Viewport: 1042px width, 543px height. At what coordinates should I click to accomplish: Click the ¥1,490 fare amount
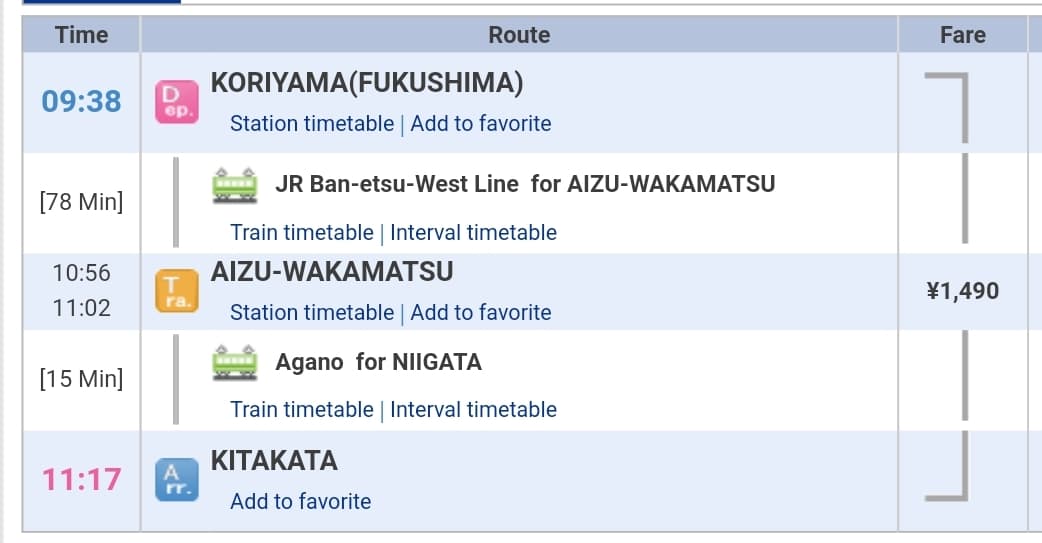point(962,291)
